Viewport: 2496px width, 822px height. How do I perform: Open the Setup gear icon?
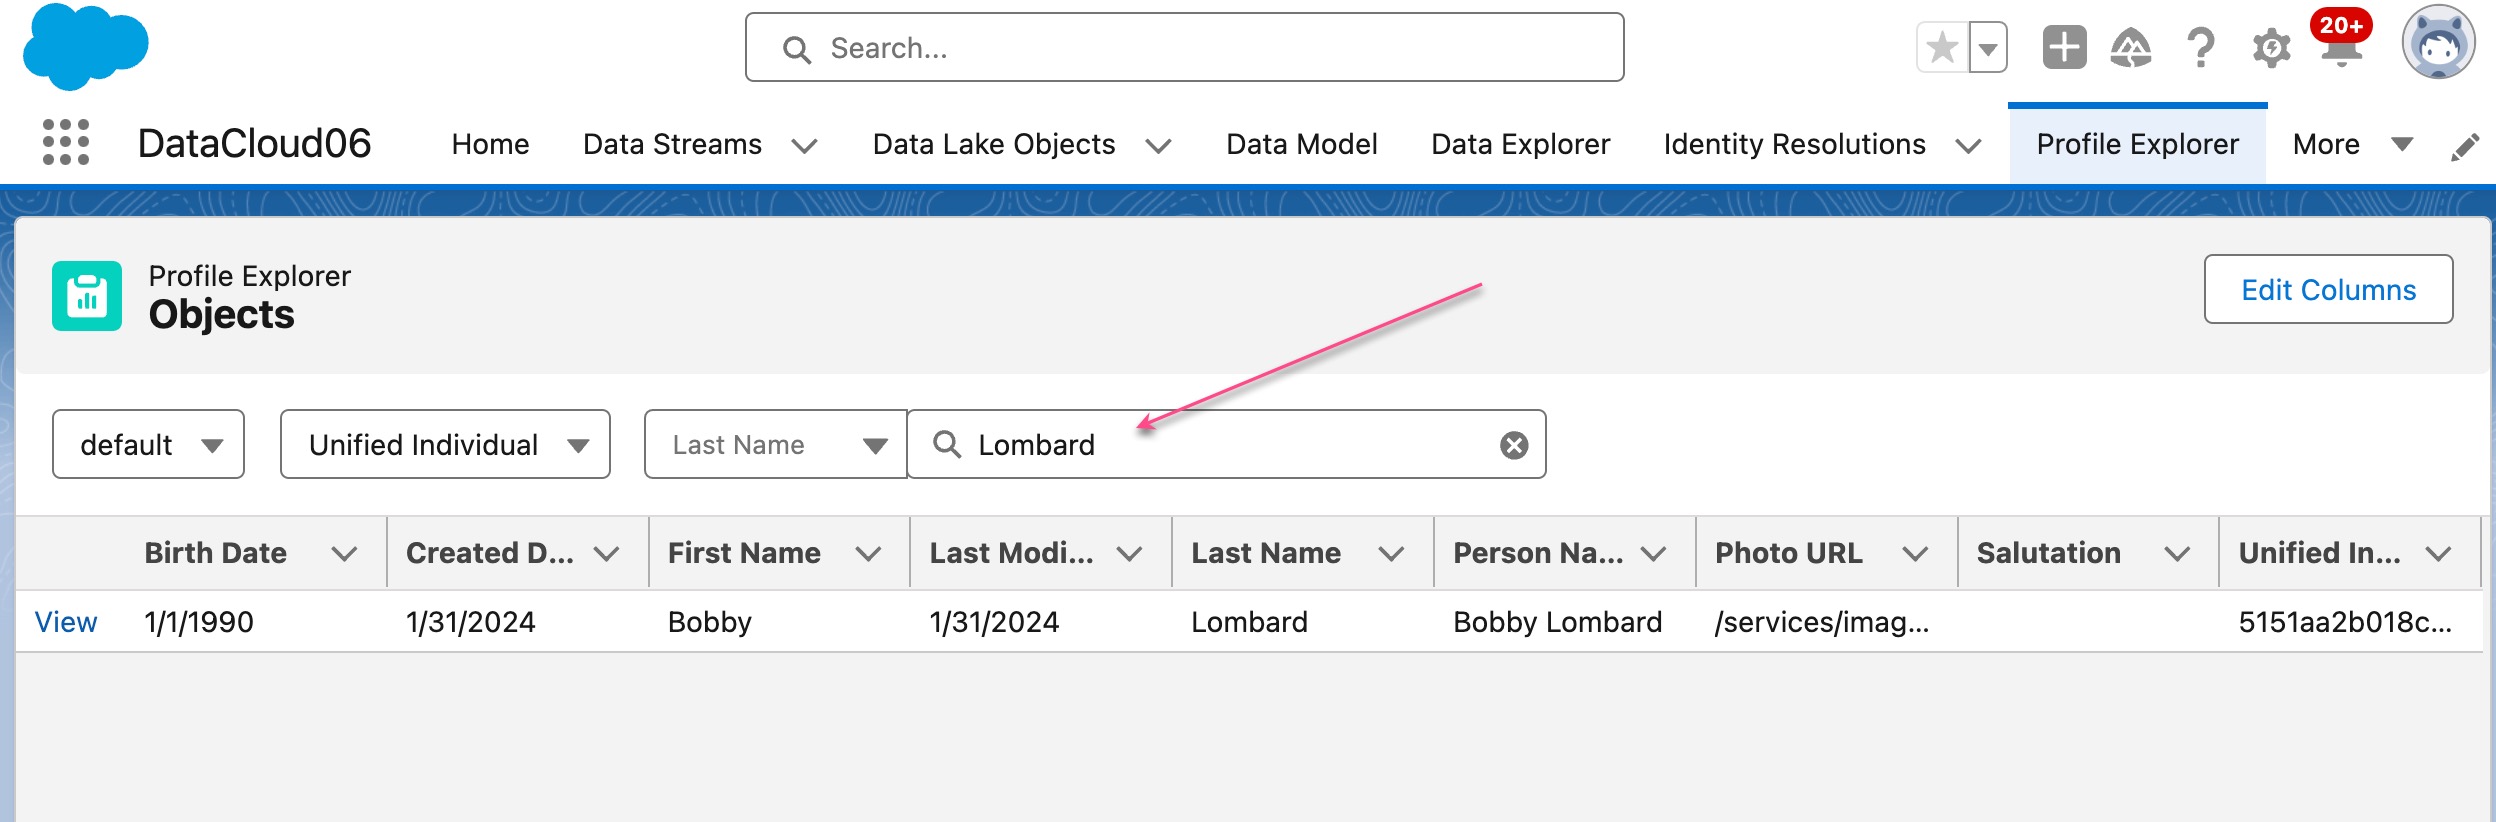pyautogui.click(x=2271, y=47)
